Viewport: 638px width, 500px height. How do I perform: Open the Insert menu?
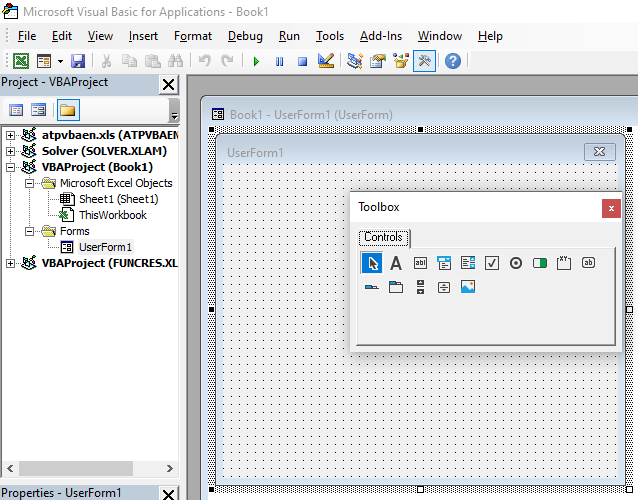pyautogui.click(x=143, y=36)
